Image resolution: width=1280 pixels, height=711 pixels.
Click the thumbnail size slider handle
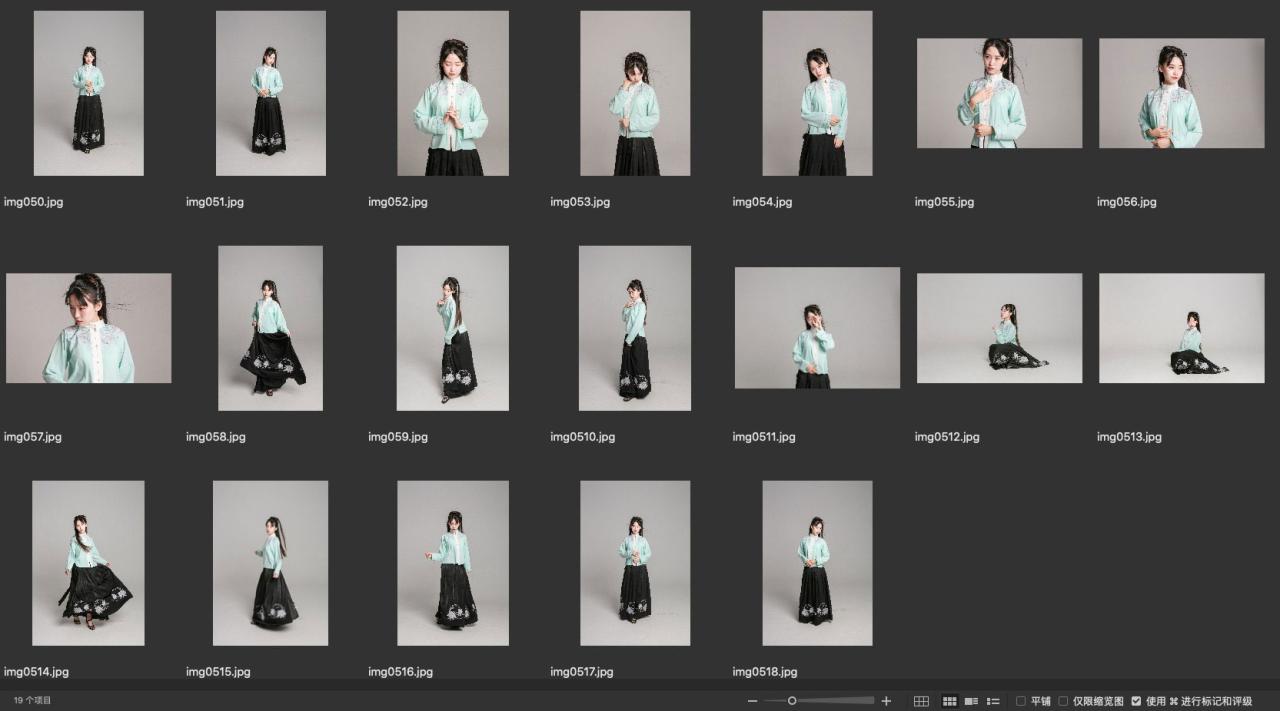(792, 701)
